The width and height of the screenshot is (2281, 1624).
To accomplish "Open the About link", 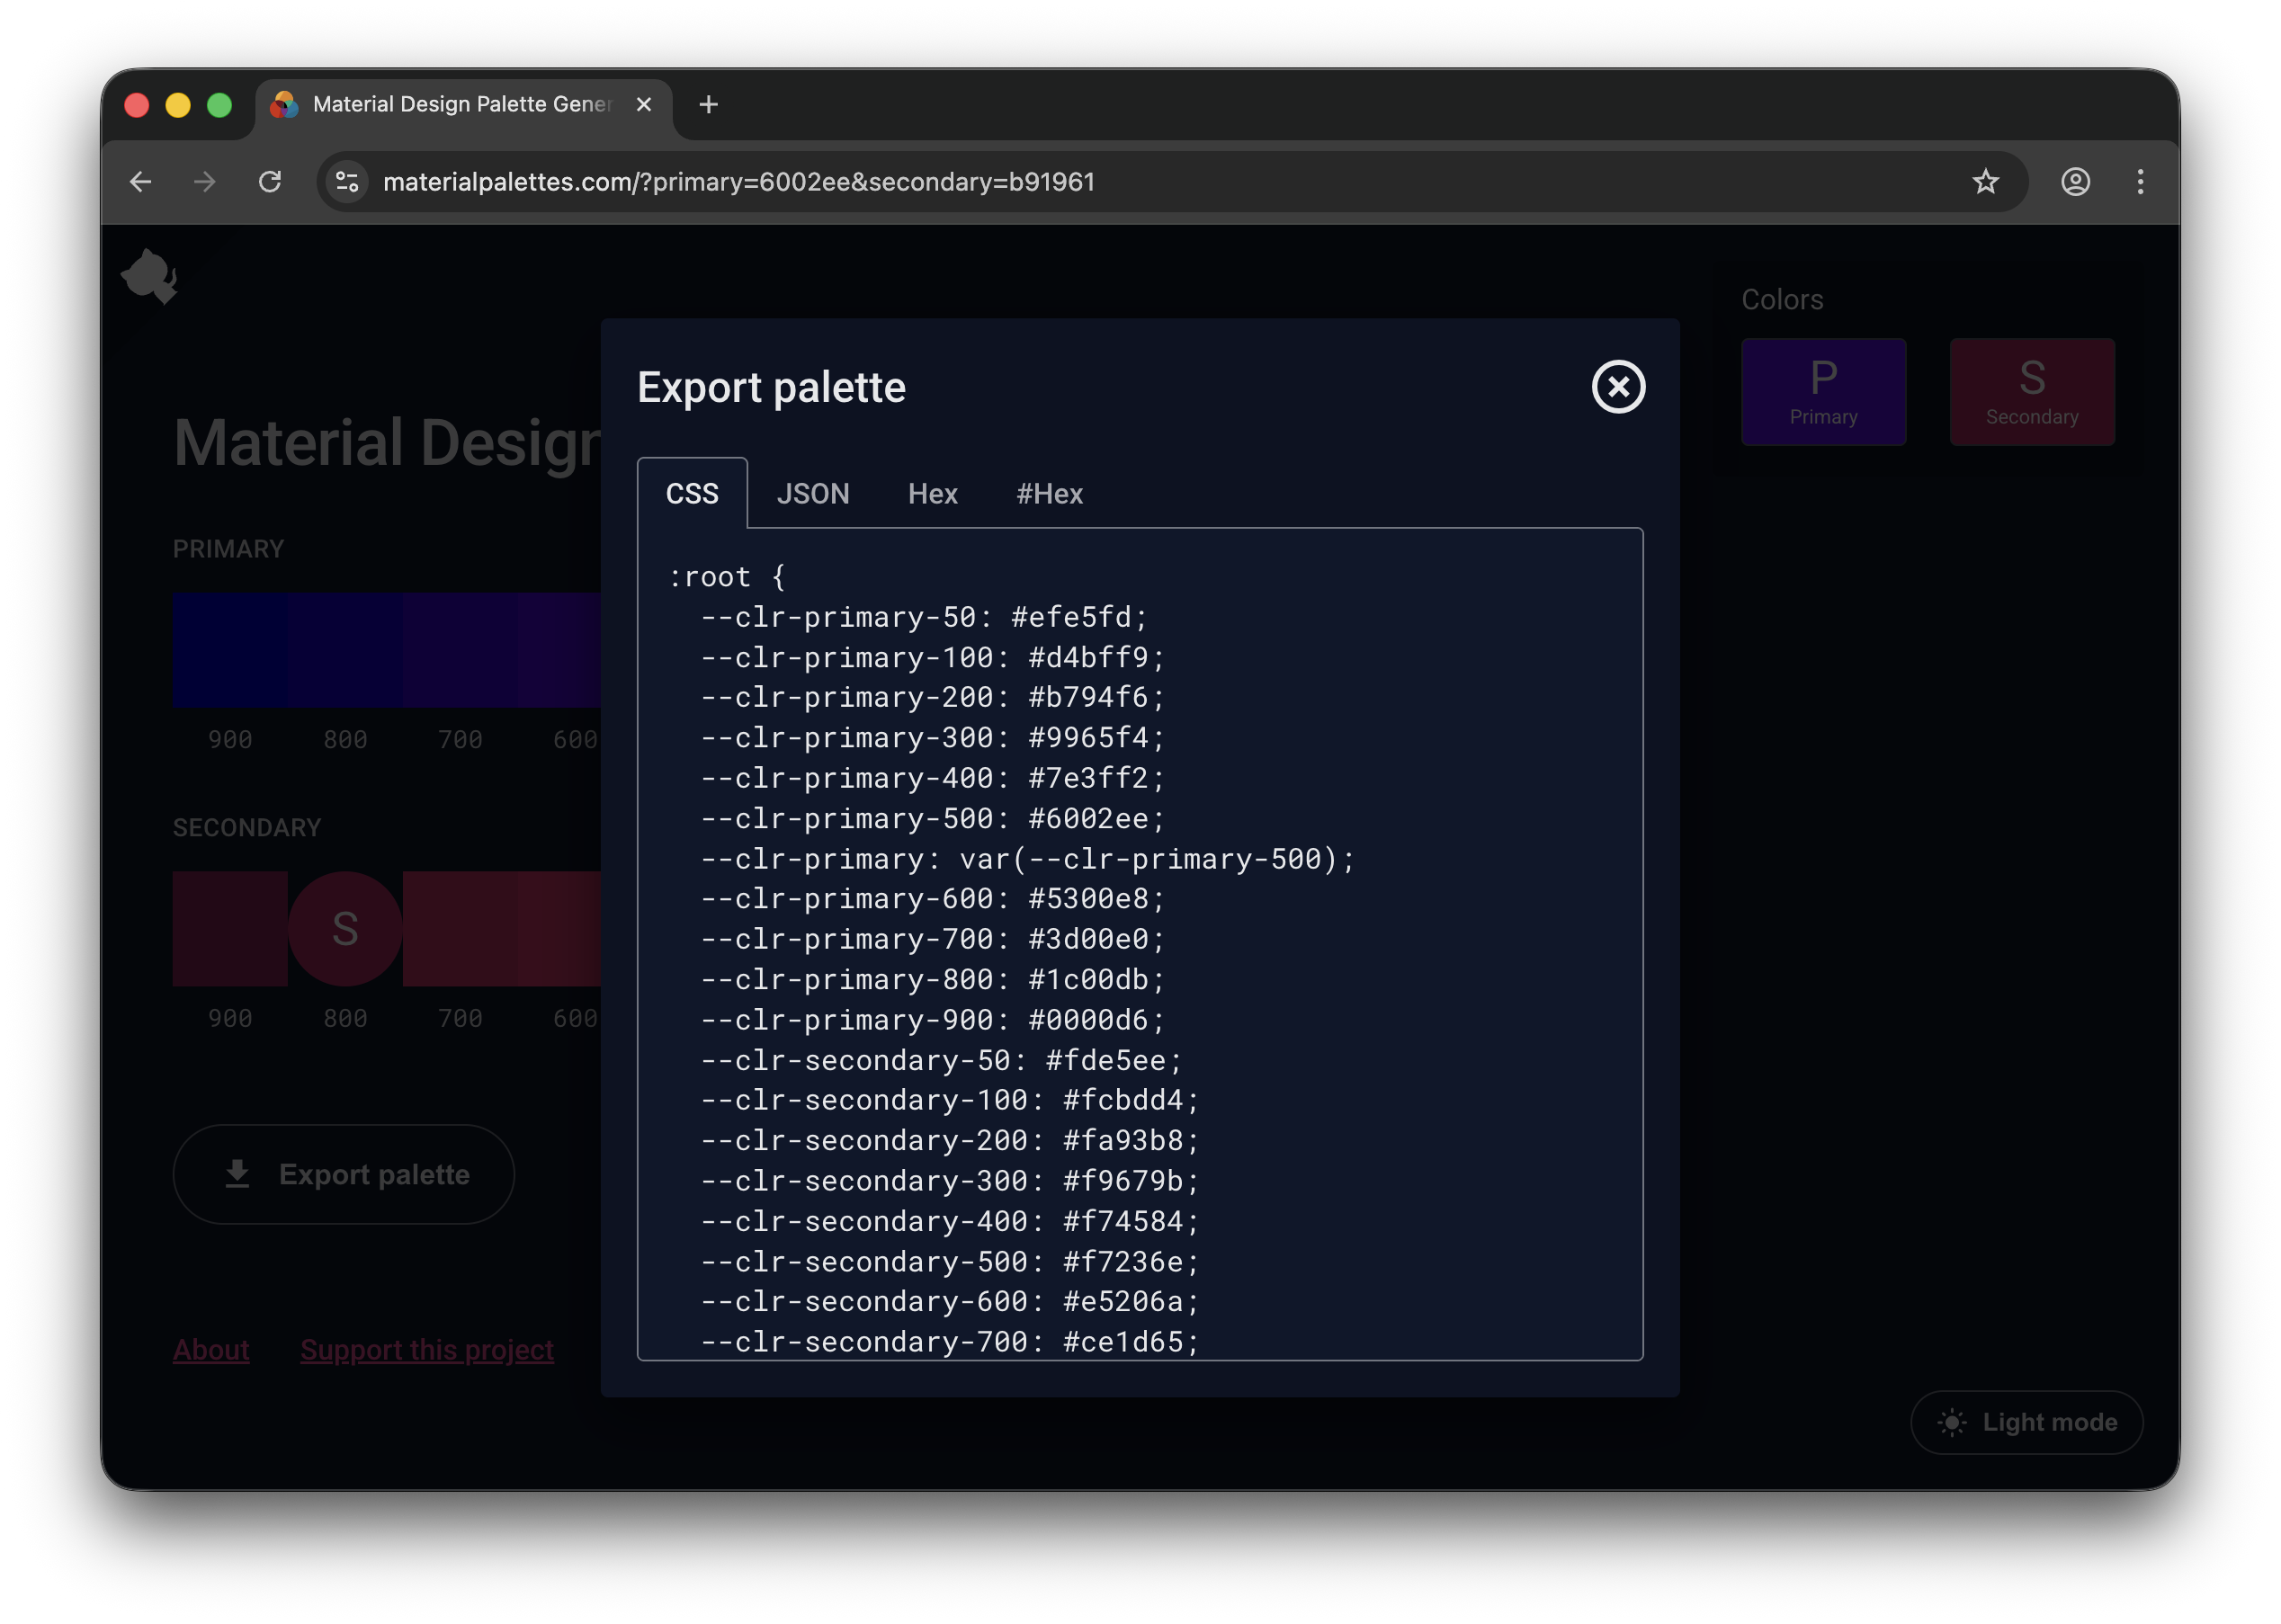I will tap(211, 1349).
